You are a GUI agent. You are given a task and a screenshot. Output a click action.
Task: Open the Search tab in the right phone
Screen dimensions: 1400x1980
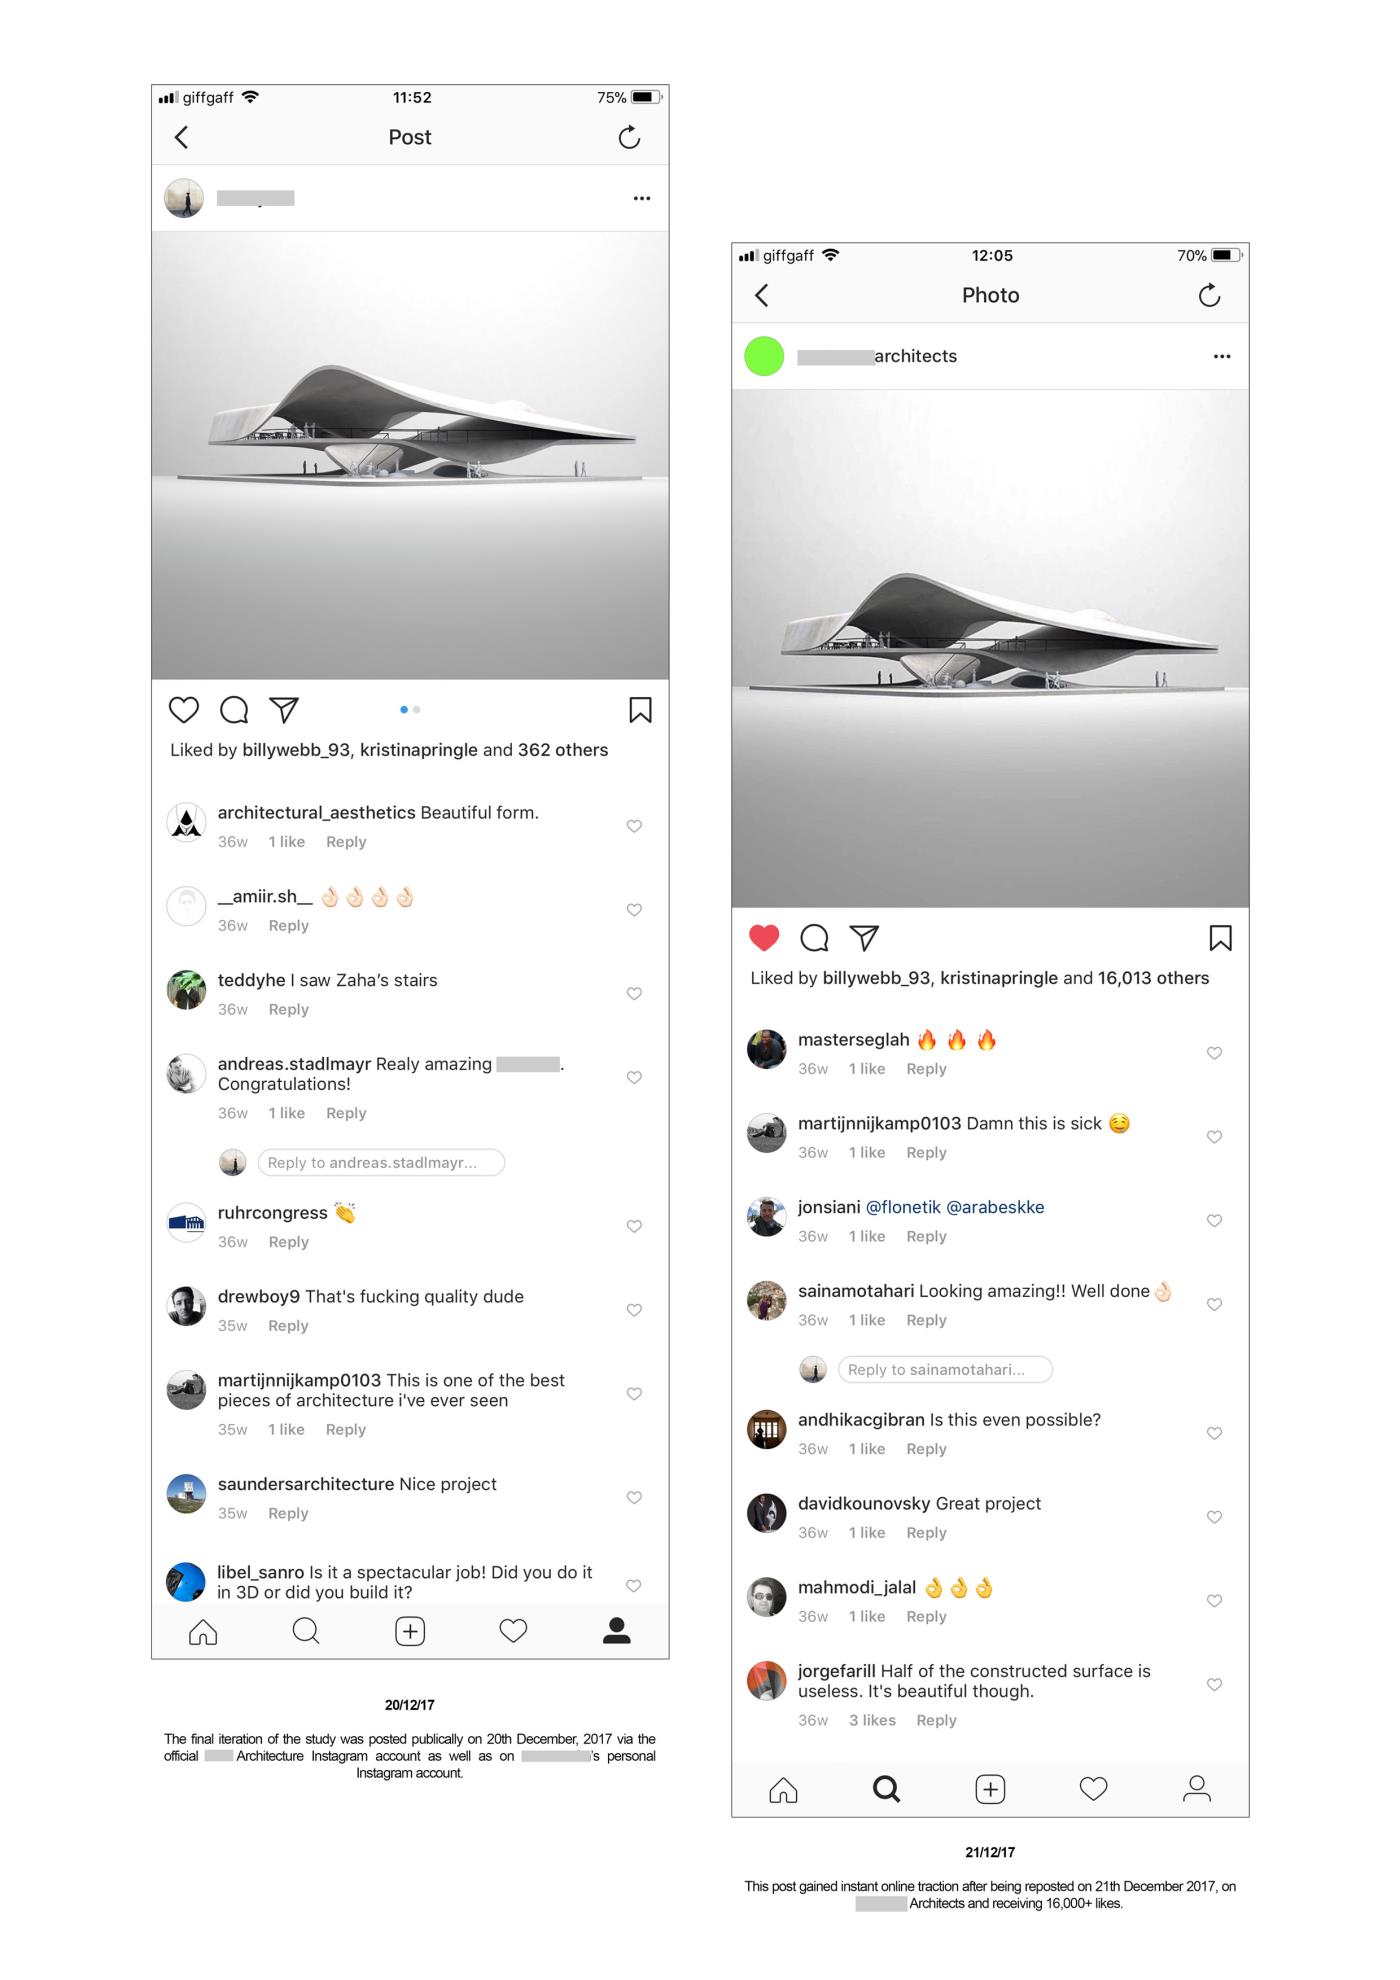tap(887, 1789)
